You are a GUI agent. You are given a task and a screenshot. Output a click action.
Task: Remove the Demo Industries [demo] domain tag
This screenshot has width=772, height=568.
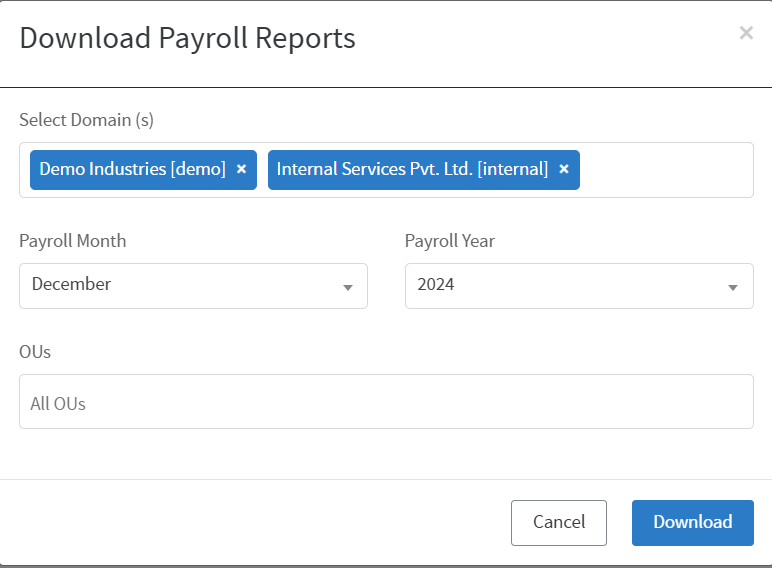(241, 170)
